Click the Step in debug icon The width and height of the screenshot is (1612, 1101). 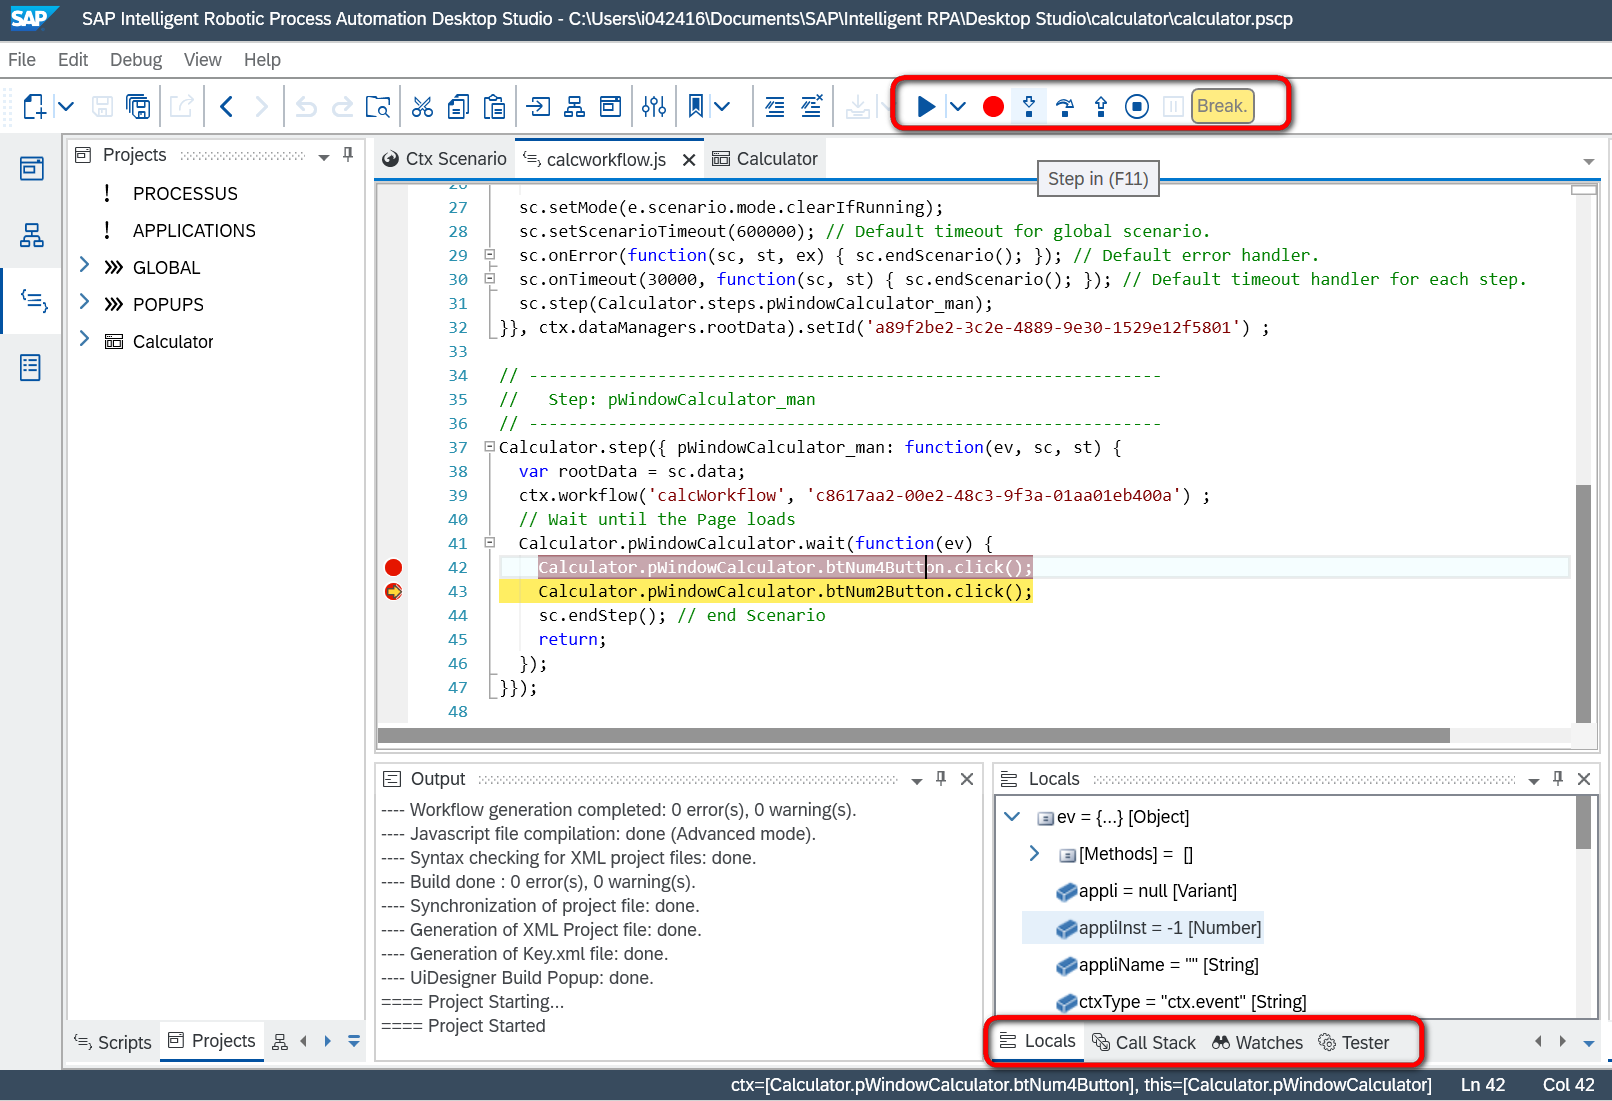pos(1029,106)
